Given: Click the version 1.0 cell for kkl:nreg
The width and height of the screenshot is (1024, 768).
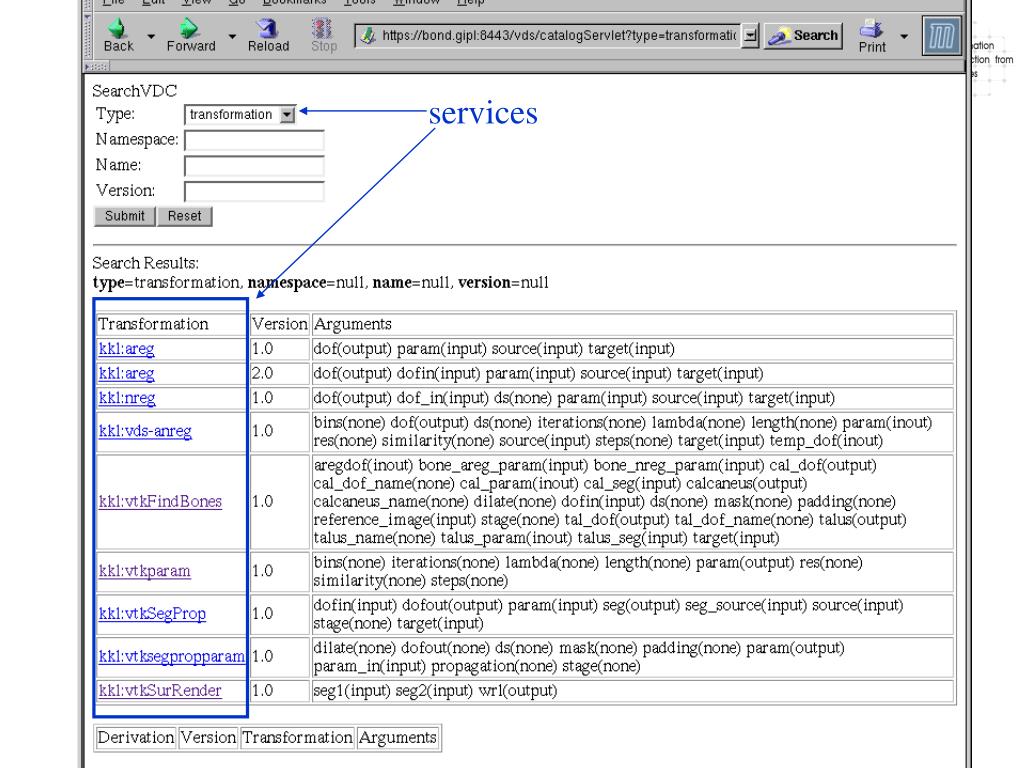Looking at the screenshot, I should 280,398.
